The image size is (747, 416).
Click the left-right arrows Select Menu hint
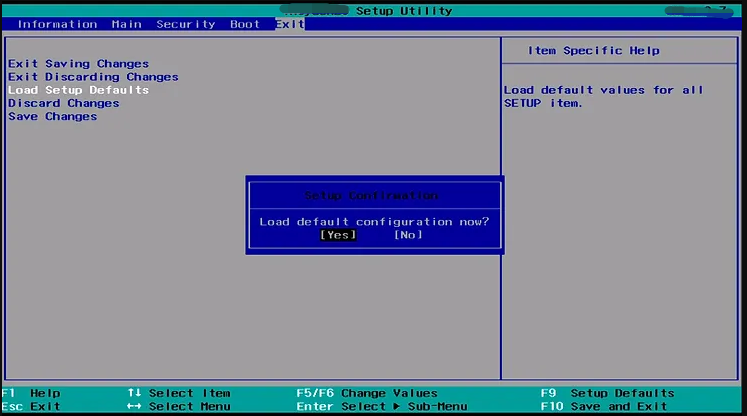click(x=179, y=407)
